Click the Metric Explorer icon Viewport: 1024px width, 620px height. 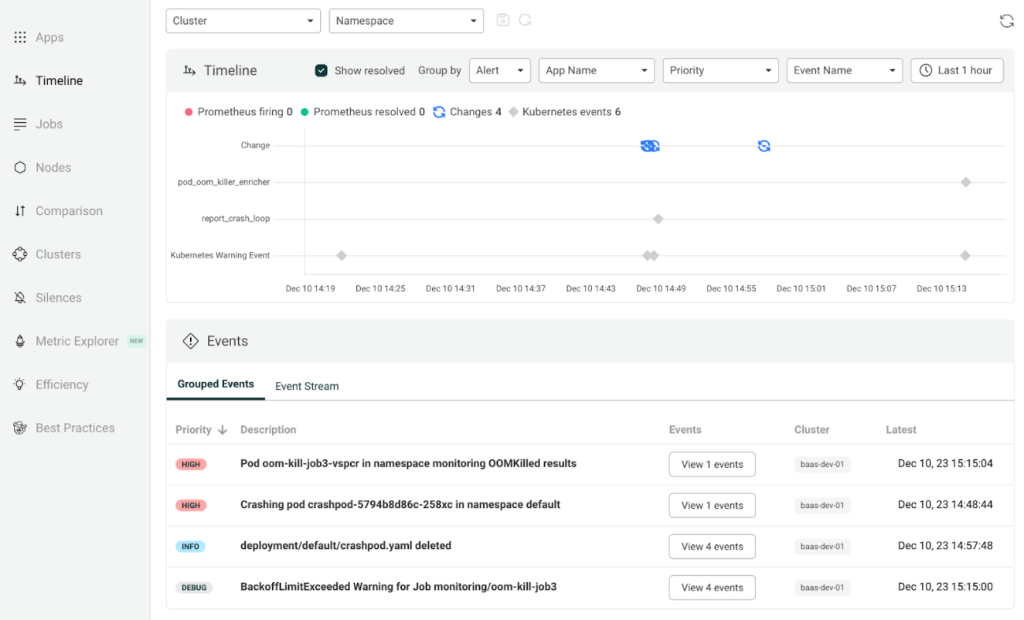pyautogui.click(x=20, y=342)
